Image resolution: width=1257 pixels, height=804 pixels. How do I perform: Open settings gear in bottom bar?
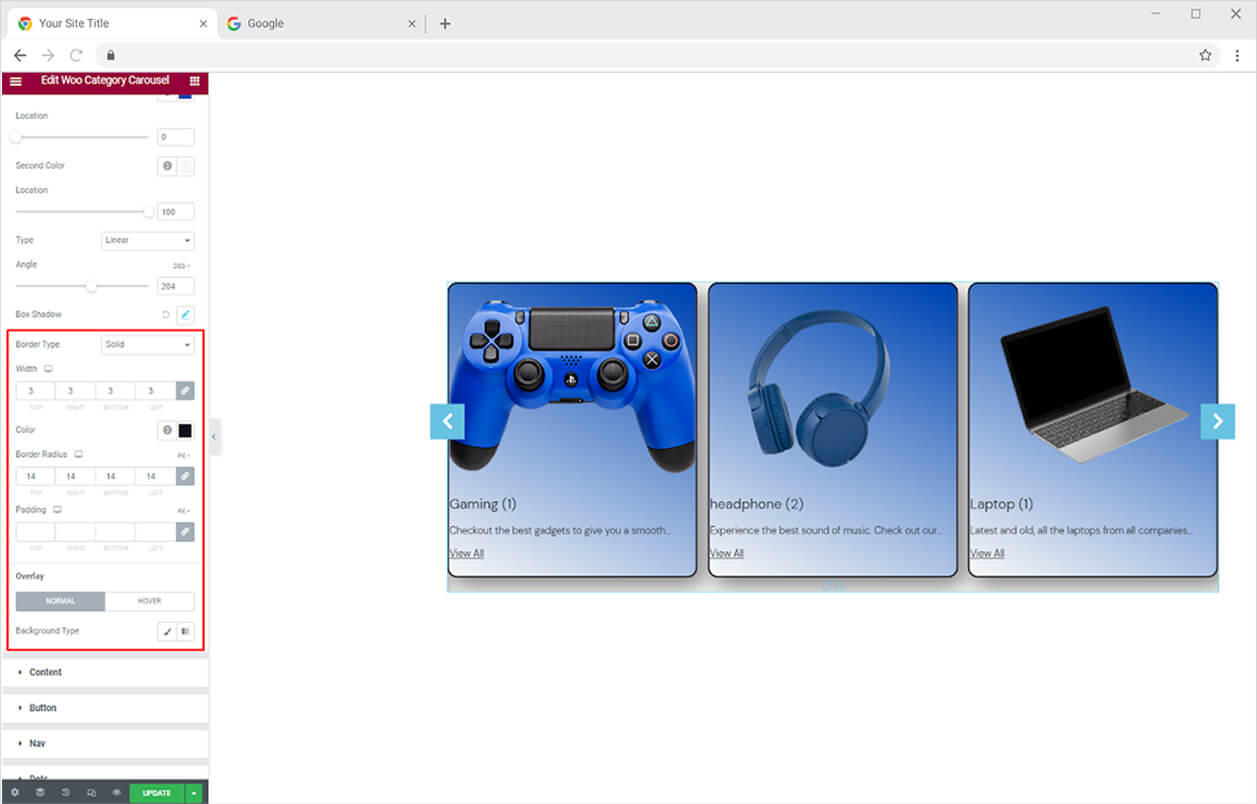click(14, 793)
